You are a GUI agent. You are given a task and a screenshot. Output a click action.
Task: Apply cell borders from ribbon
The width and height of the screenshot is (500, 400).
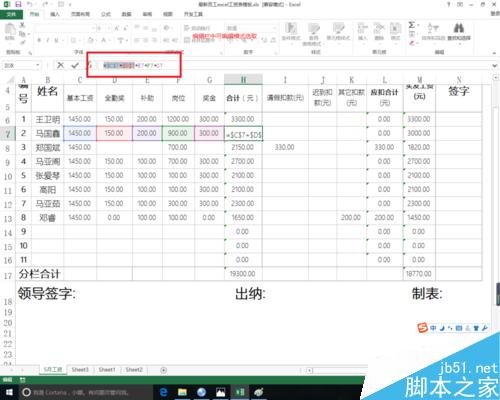[x=73, y=40]
